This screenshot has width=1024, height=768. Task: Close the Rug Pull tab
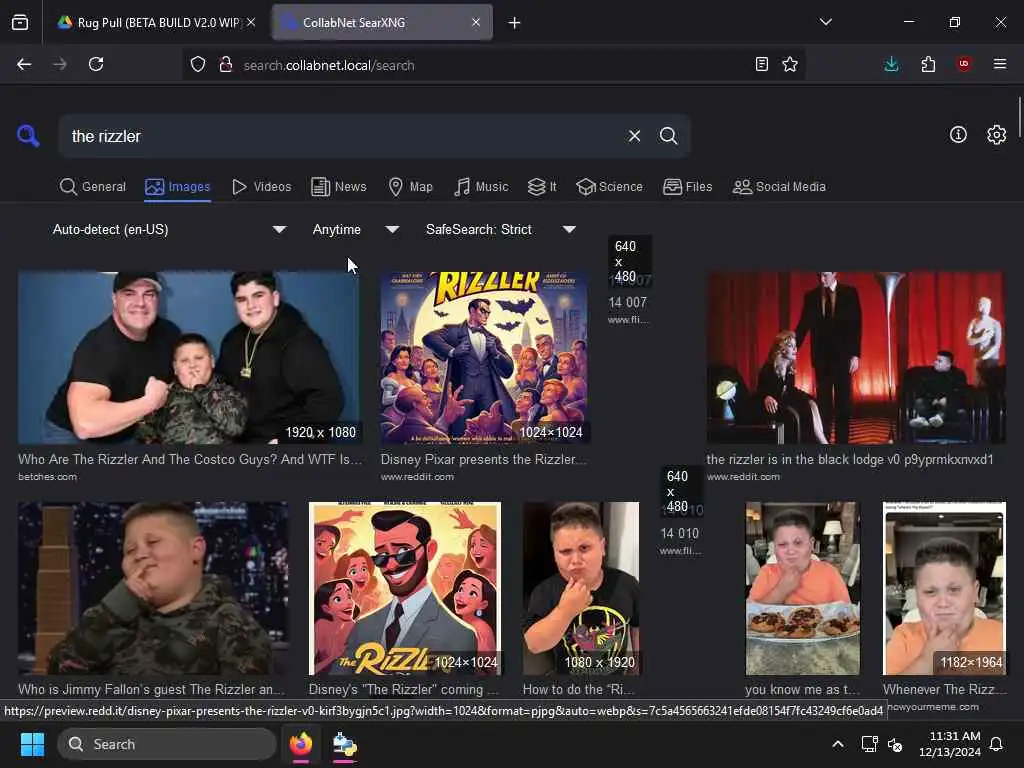coord(251,22)
